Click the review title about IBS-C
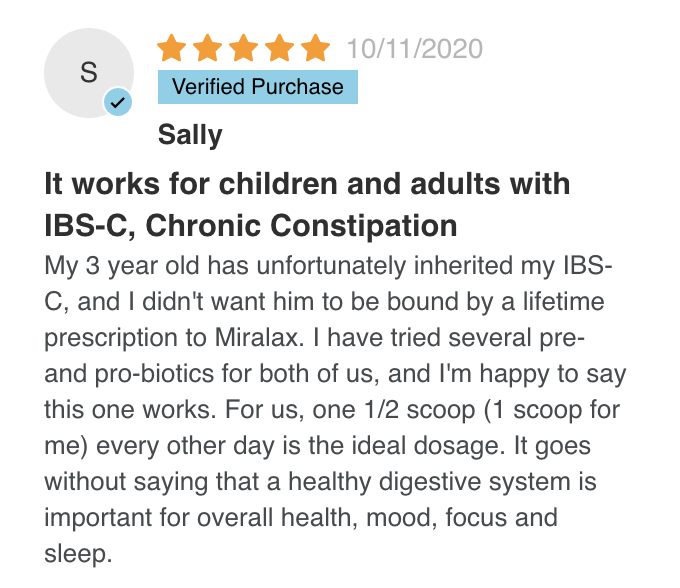Image resolution: width=680 pixels, height=588 pixels. point(307,205)
